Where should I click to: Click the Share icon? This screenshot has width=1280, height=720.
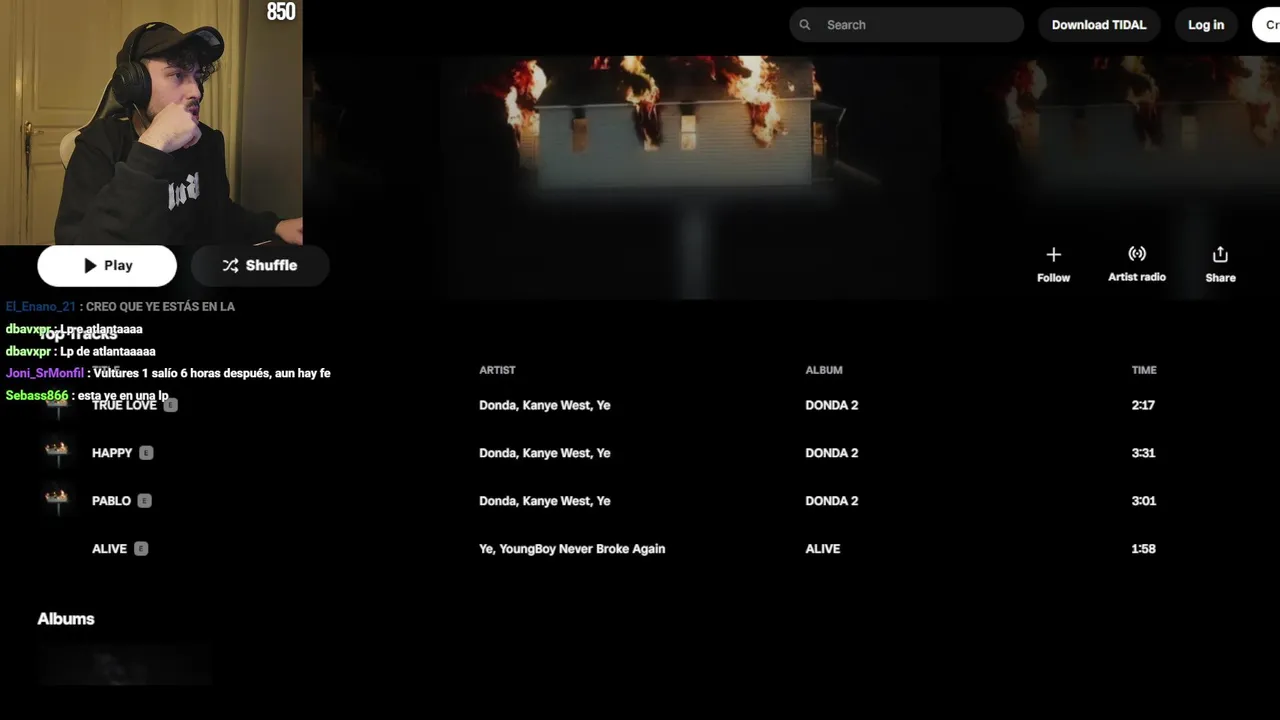click(1220, 255)
